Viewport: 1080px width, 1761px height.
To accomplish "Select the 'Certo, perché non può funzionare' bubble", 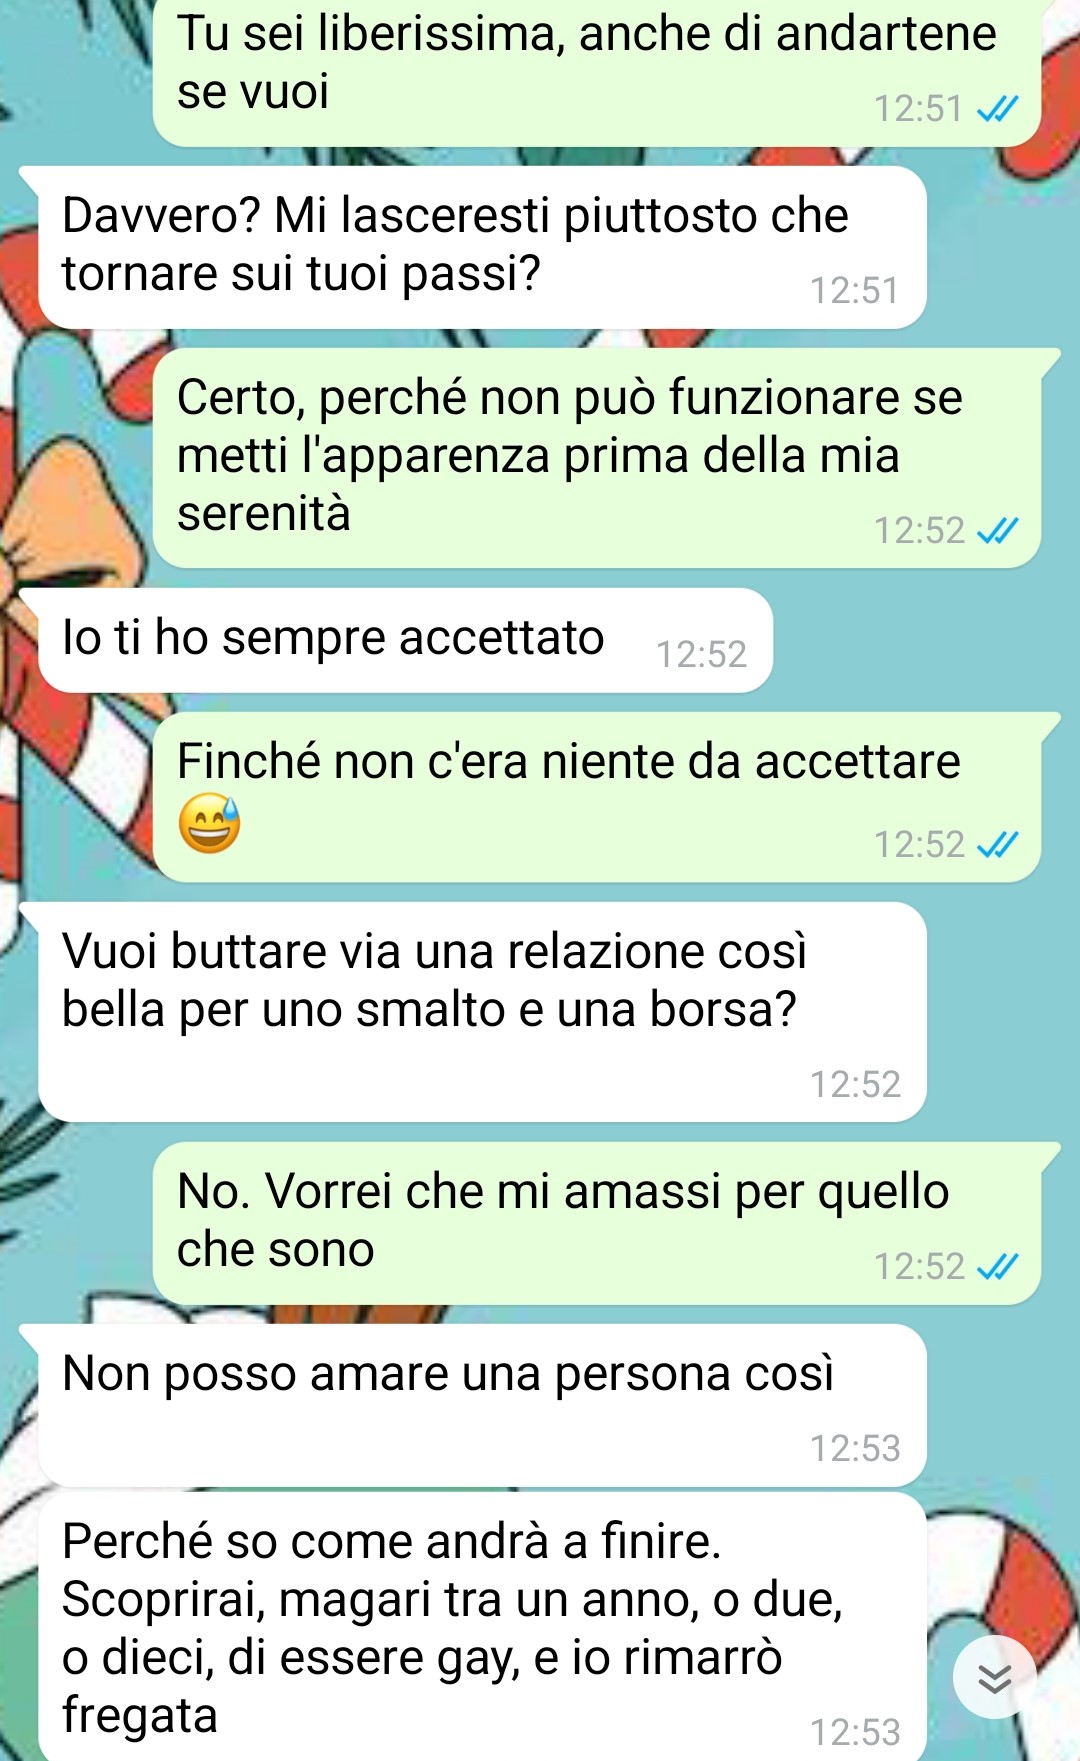I will pyautogui.click(x=597, y=458).
